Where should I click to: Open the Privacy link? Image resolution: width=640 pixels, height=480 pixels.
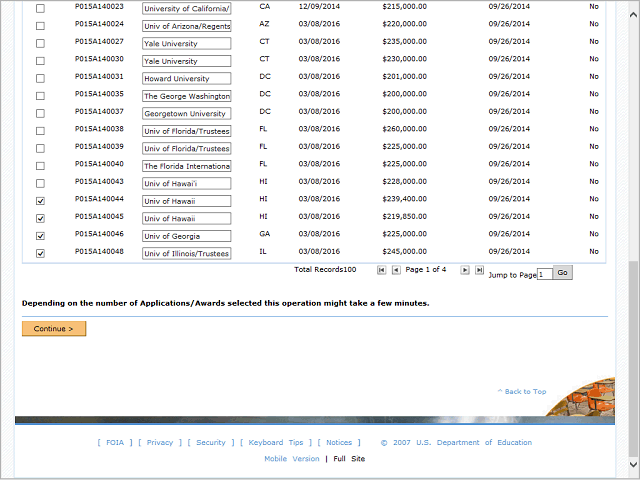[x=160, y=442]
